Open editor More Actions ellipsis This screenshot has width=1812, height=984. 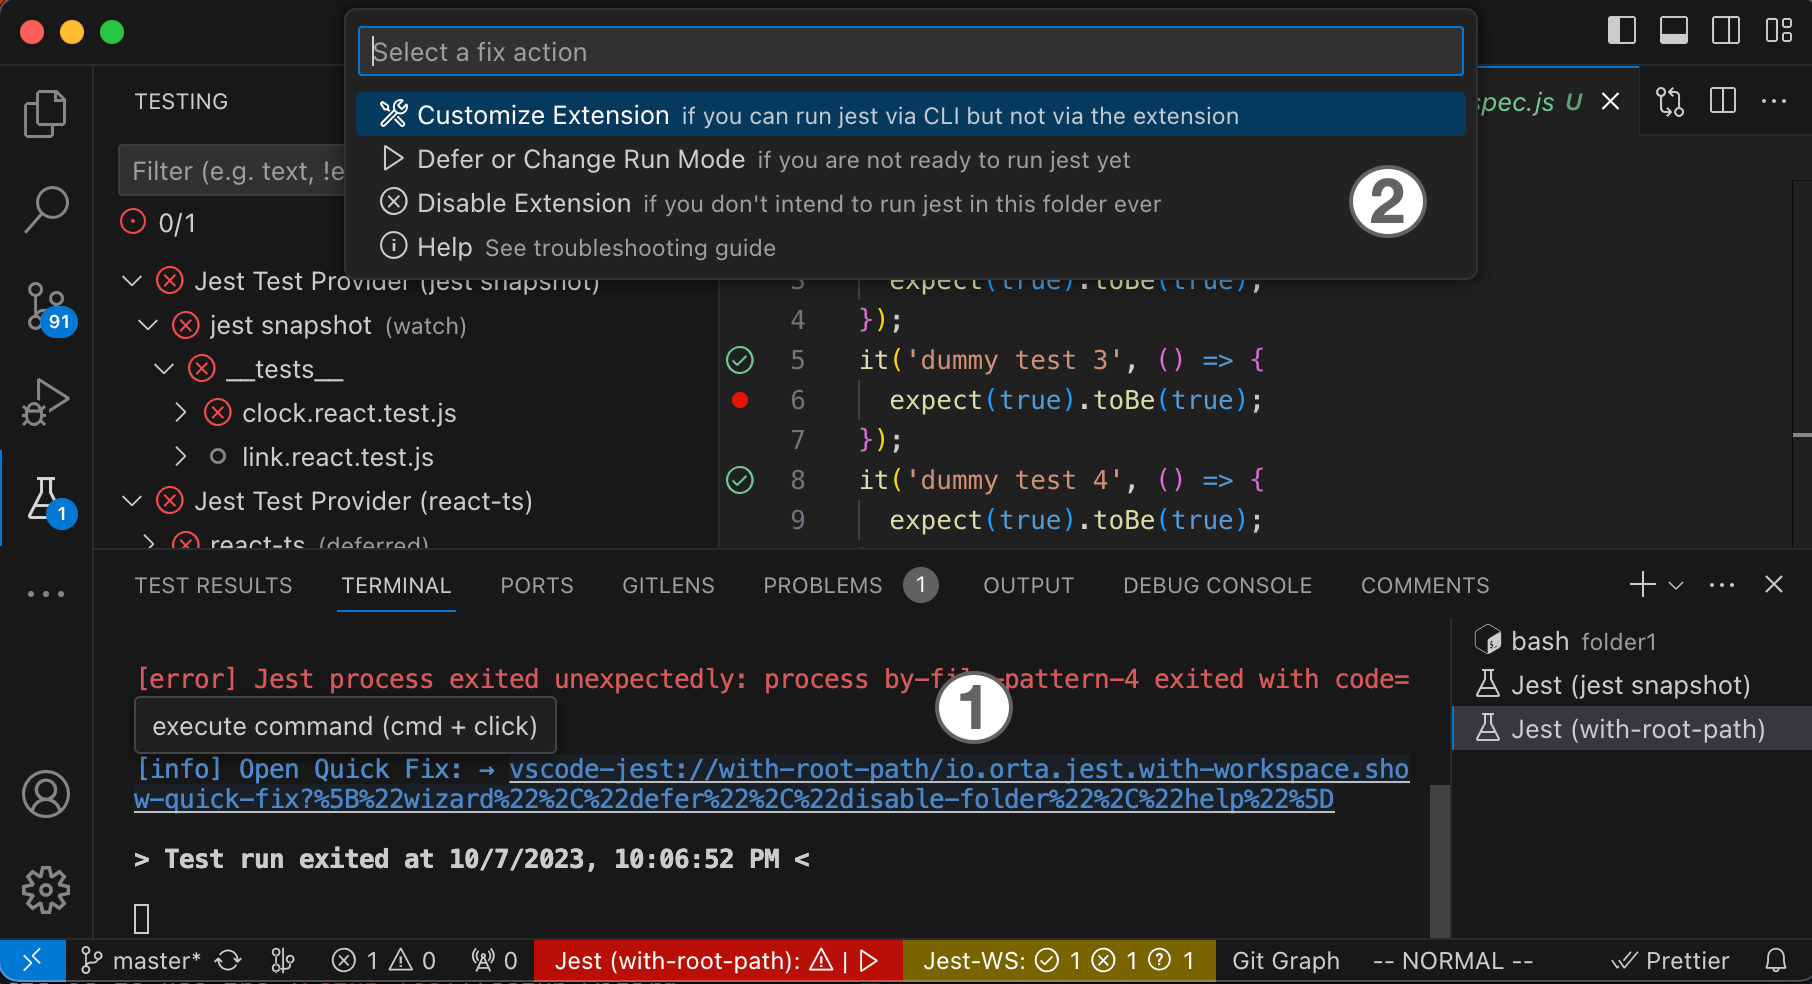[1774, 101]
